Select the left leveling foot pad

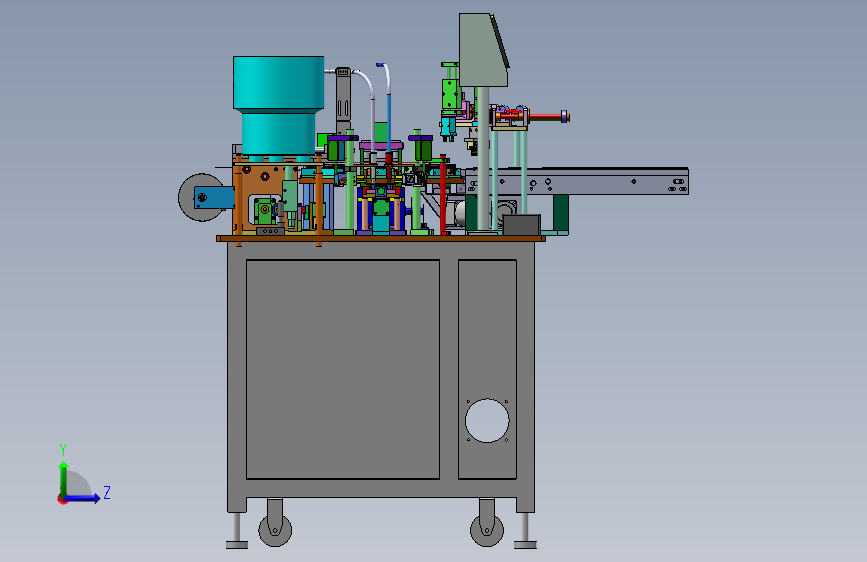237,545
